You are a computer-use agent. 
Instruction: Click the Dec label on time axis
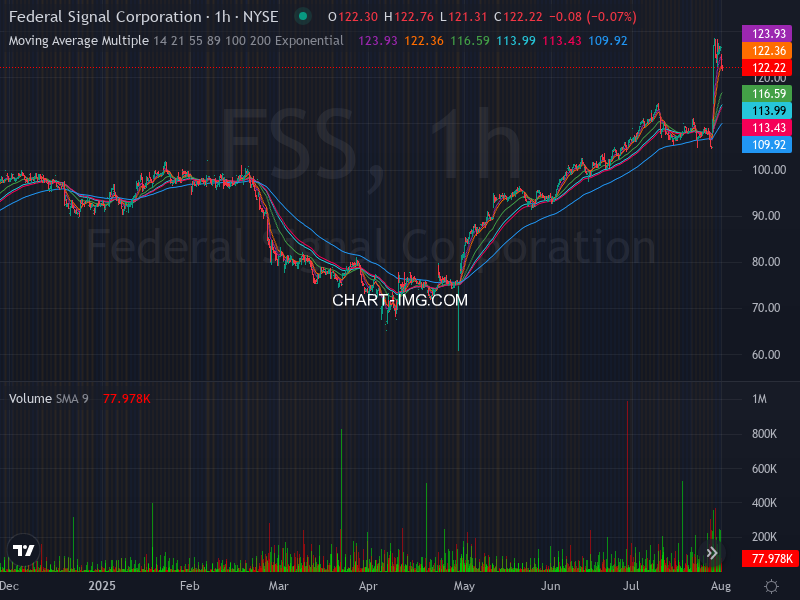click(x=9, y=586)
